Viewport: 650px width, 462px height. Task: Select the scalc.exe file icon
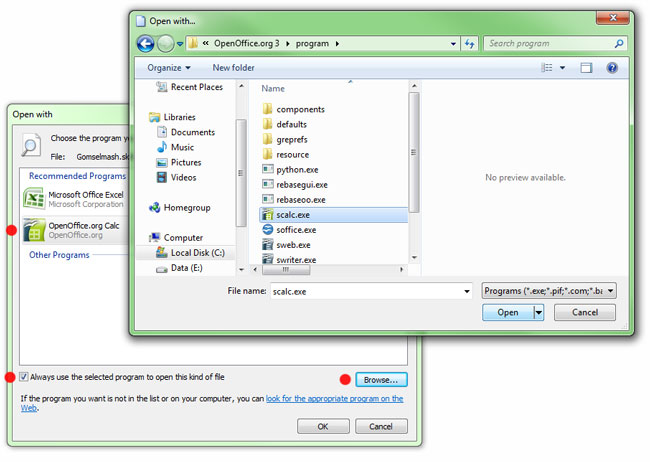(x=268, y=215)
